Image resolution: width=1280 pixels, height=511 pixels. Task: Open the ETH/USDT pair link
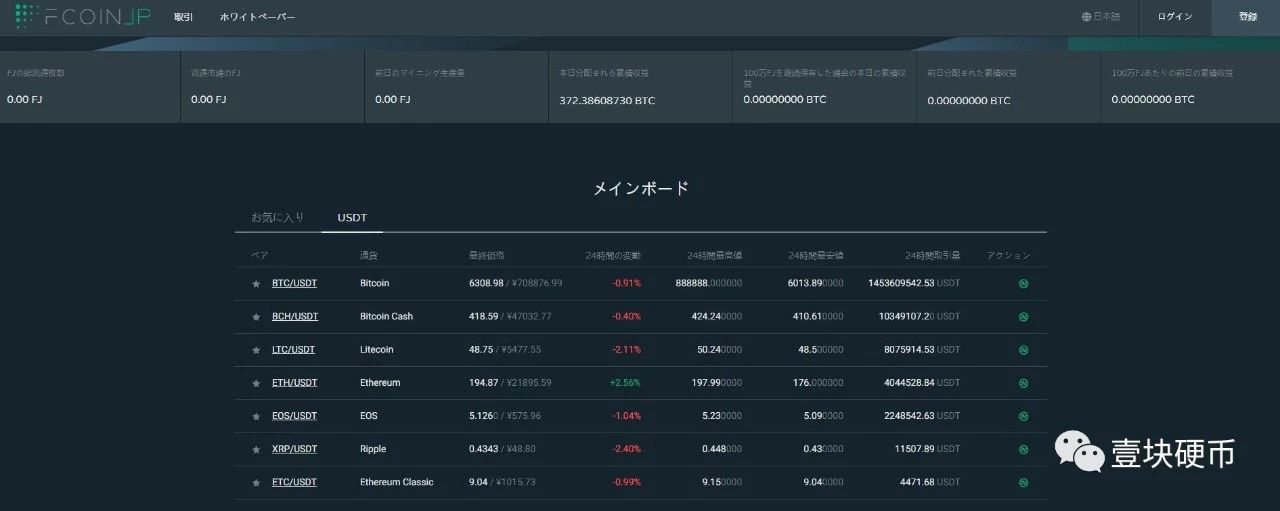294,382
